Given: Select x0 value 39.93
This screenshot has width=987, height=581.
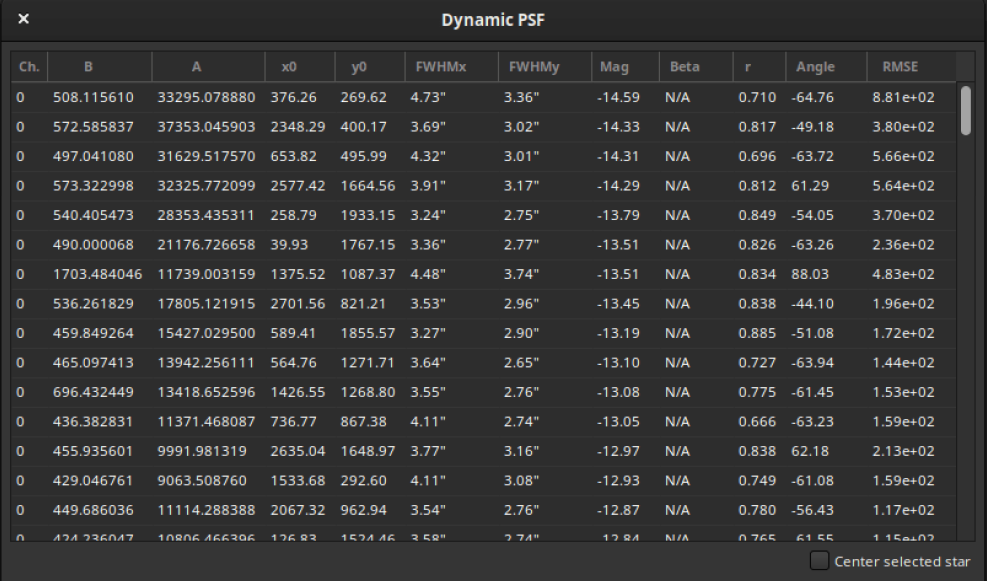Looking at the screenshot, I should [290, 245].
